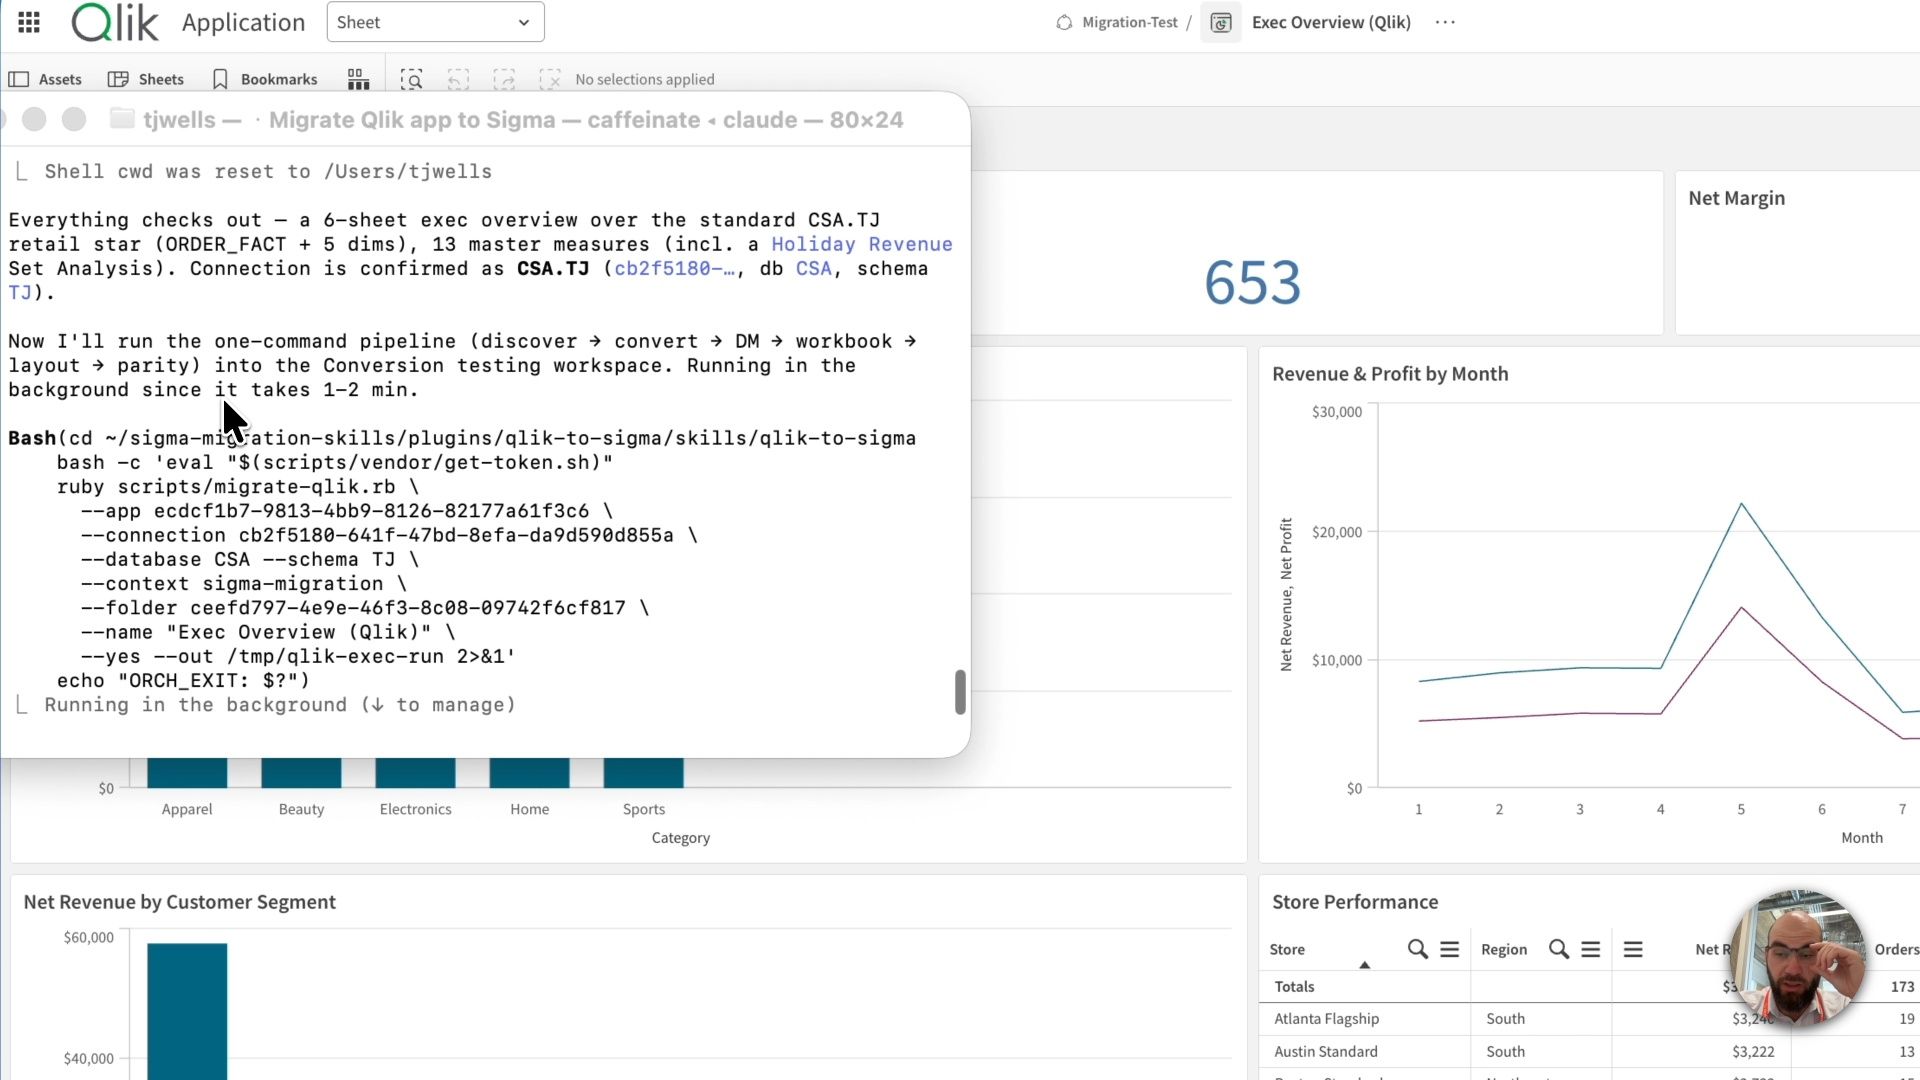This screenshot has height=1080, width=1920.
Task: Search the Region column
Action: coord(1558,949)
